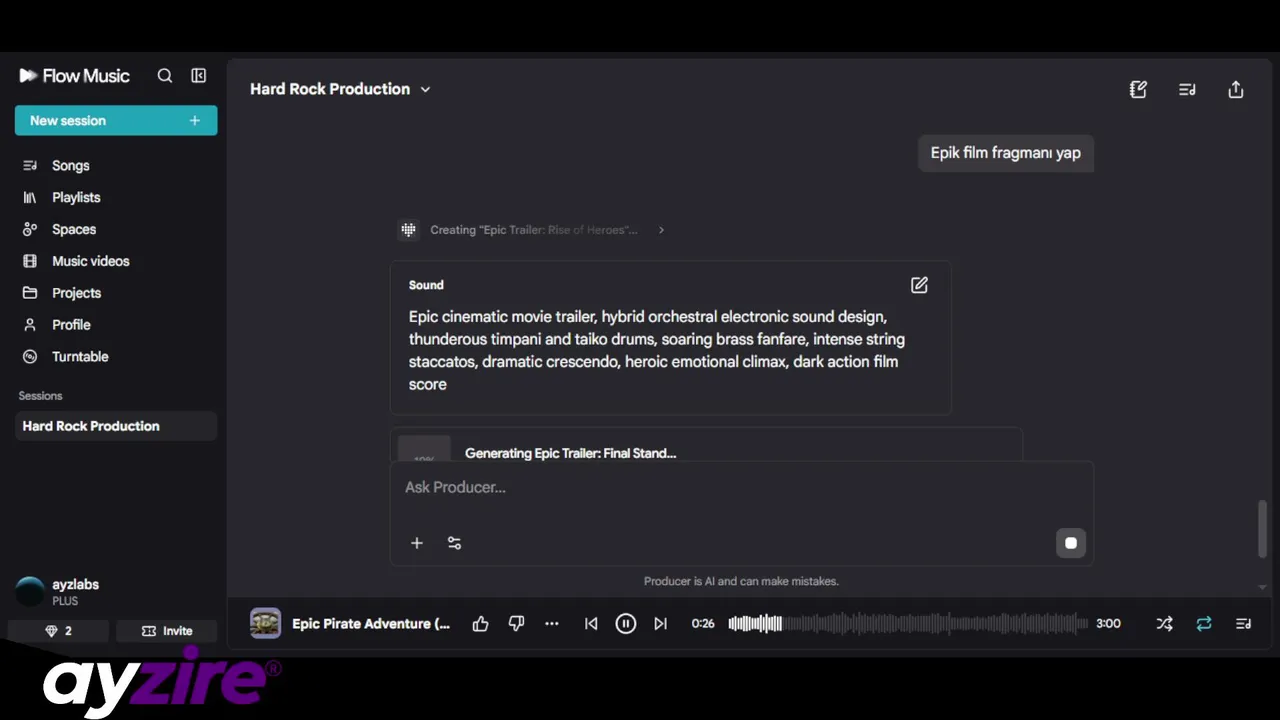Skip to the previous track
The image size is (1280, 720).
591,624
